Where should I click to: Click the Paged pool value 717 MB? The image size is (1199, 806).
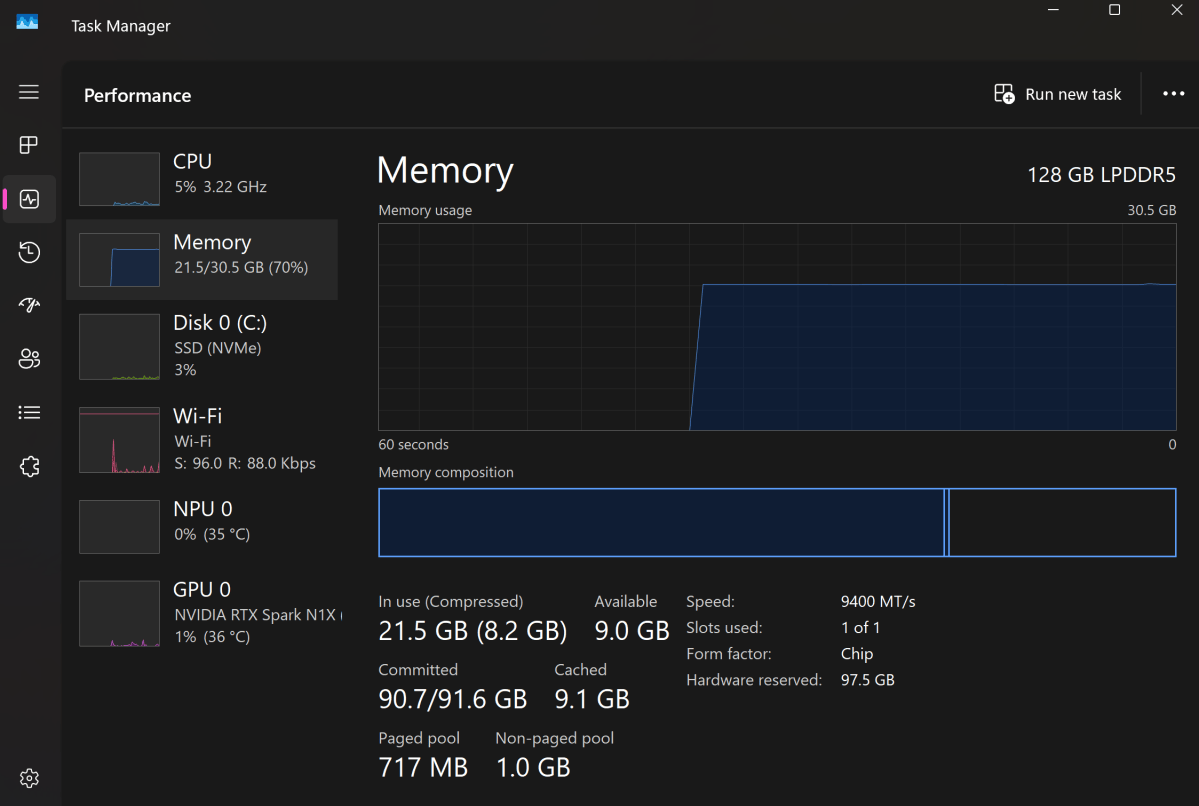(x=423, y=767)
